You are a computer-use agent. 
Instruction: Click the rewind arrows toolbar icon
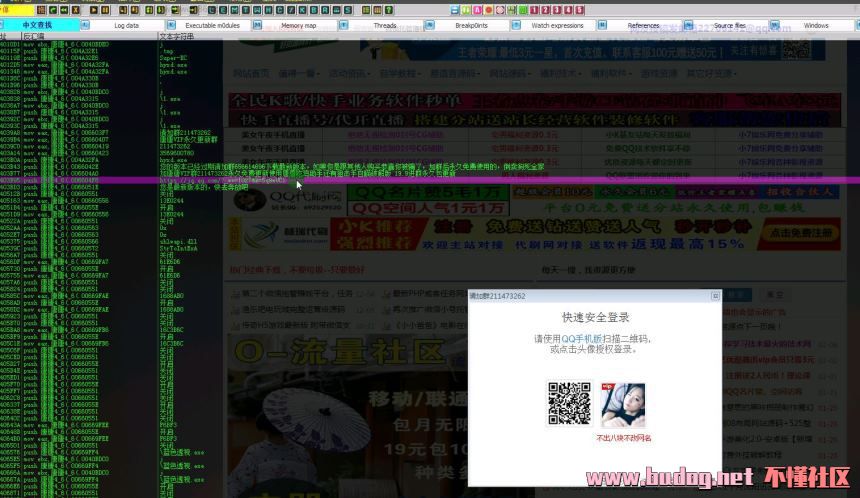click(x=64, y=10)
